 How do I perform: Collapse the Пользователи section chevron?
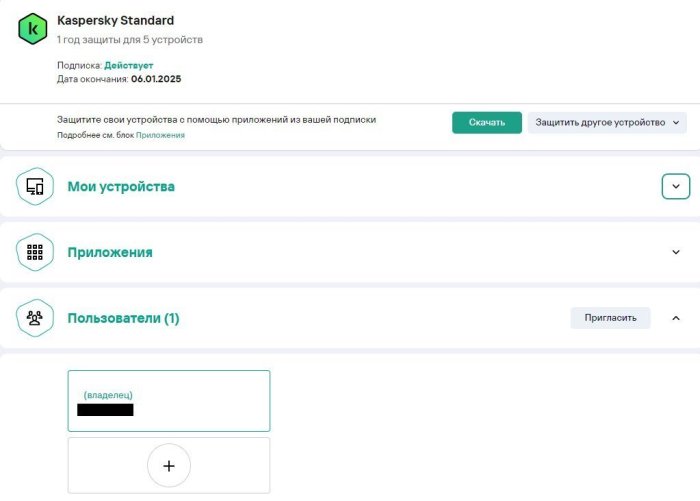tap(676, 318)
